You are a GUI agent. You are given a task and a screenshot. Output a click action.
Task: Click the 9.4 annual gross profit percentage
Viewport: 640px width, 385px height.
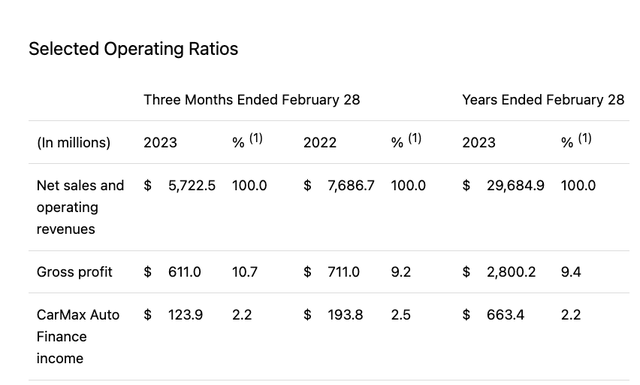click(571, 272)
